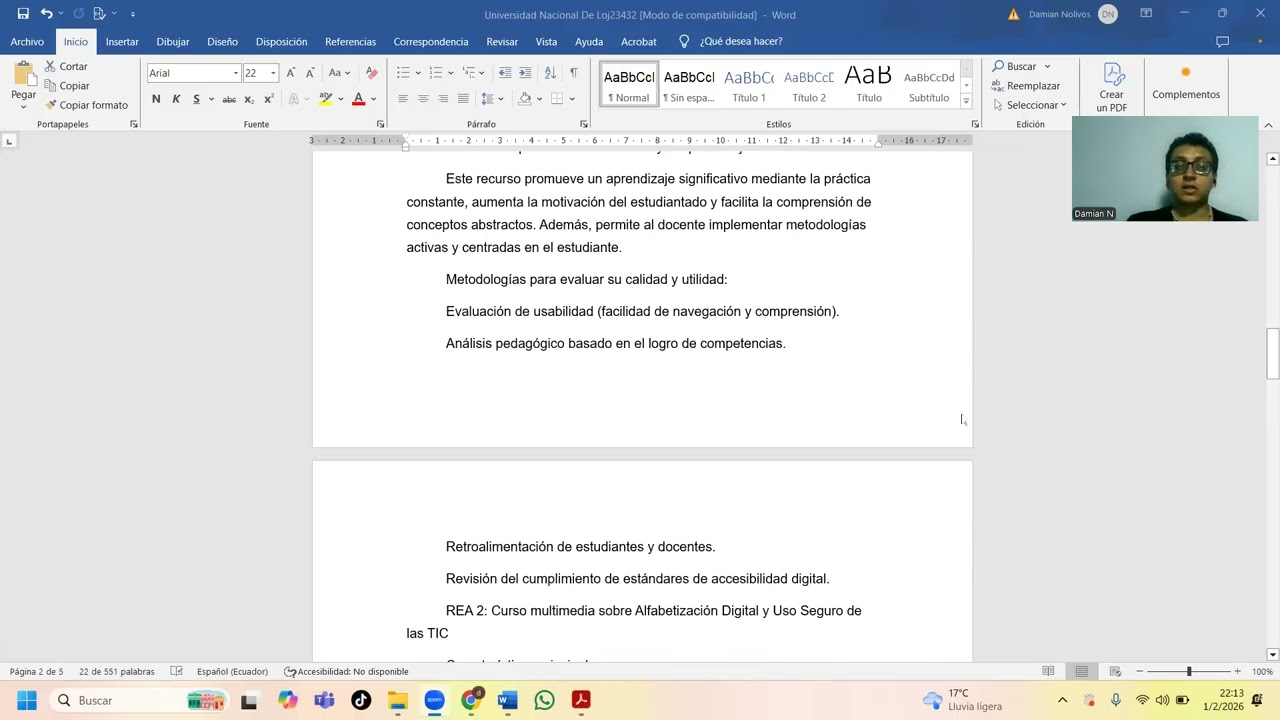Justify the paragraph text

pyautogui.click(x=463, y=99)
